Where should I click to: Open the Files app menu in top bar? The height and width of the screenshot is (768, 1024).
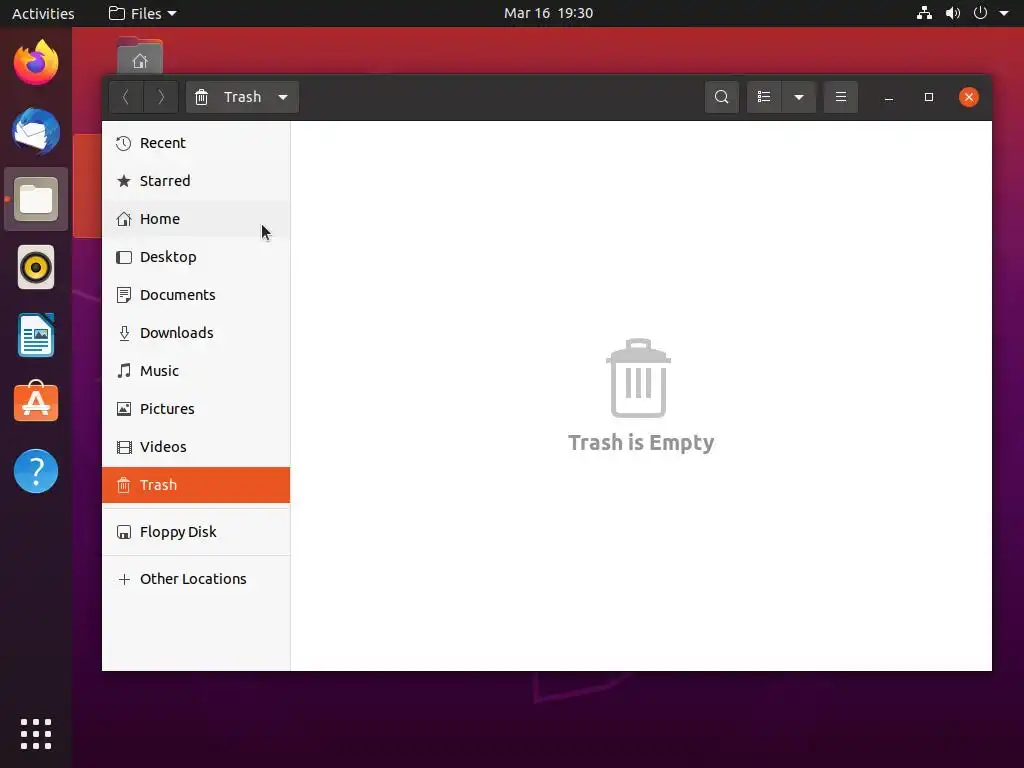(x=142, y=13)
